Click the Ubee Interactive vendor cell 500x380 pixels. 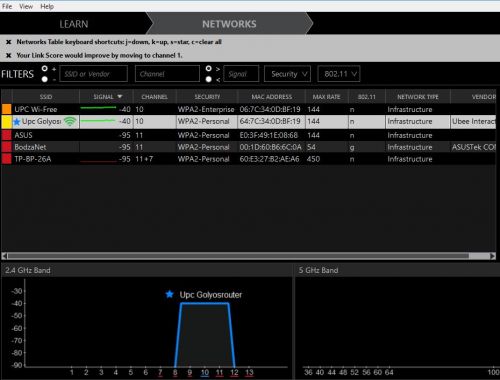(x=473, y=121)
